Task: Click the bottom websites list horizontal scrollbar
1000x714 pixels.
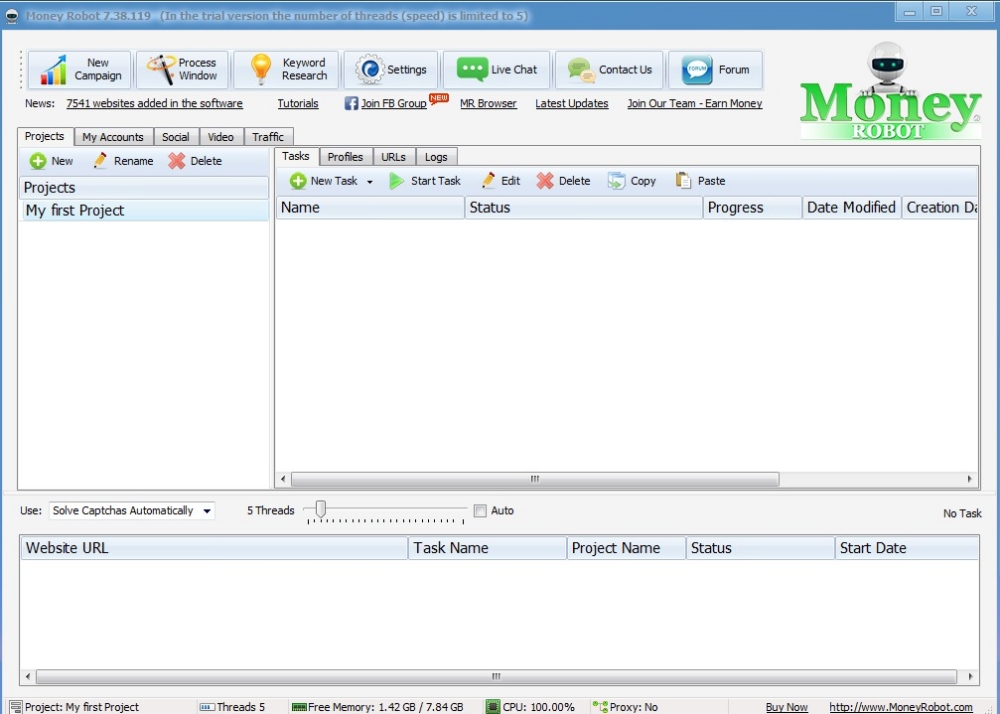Action: pyautogui.click(x=496, y=676)
